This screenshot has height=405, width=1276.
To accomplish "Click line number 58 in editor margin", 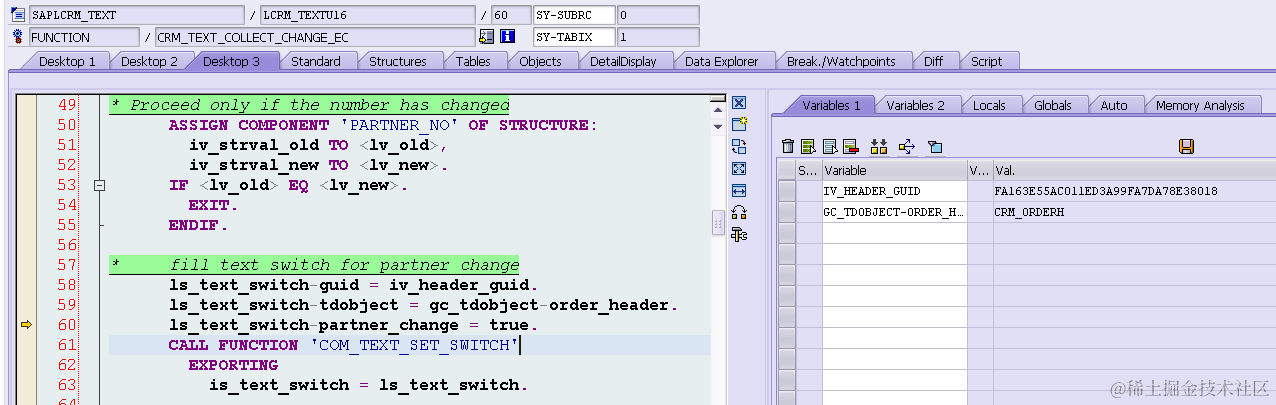I will [x=67, y=285].
